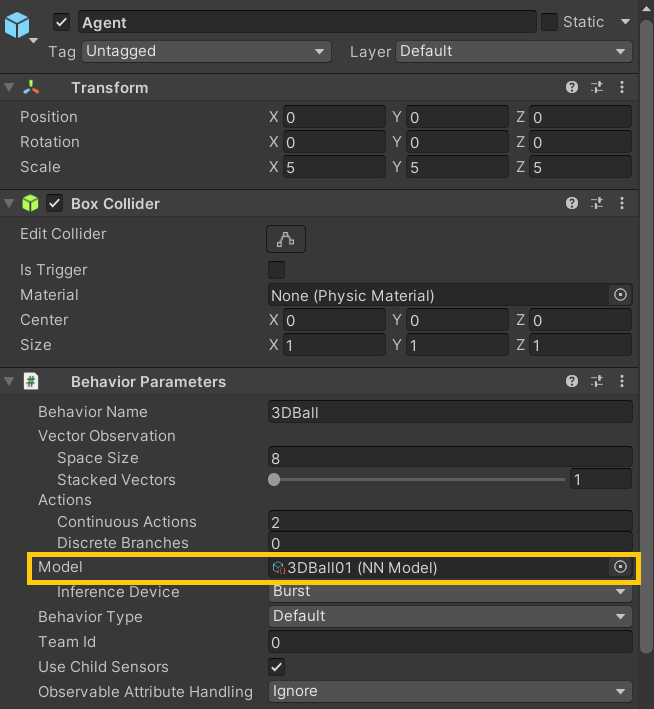Click the Stacked Vectors value field
The image size is (654, 709).
point(601,479)
